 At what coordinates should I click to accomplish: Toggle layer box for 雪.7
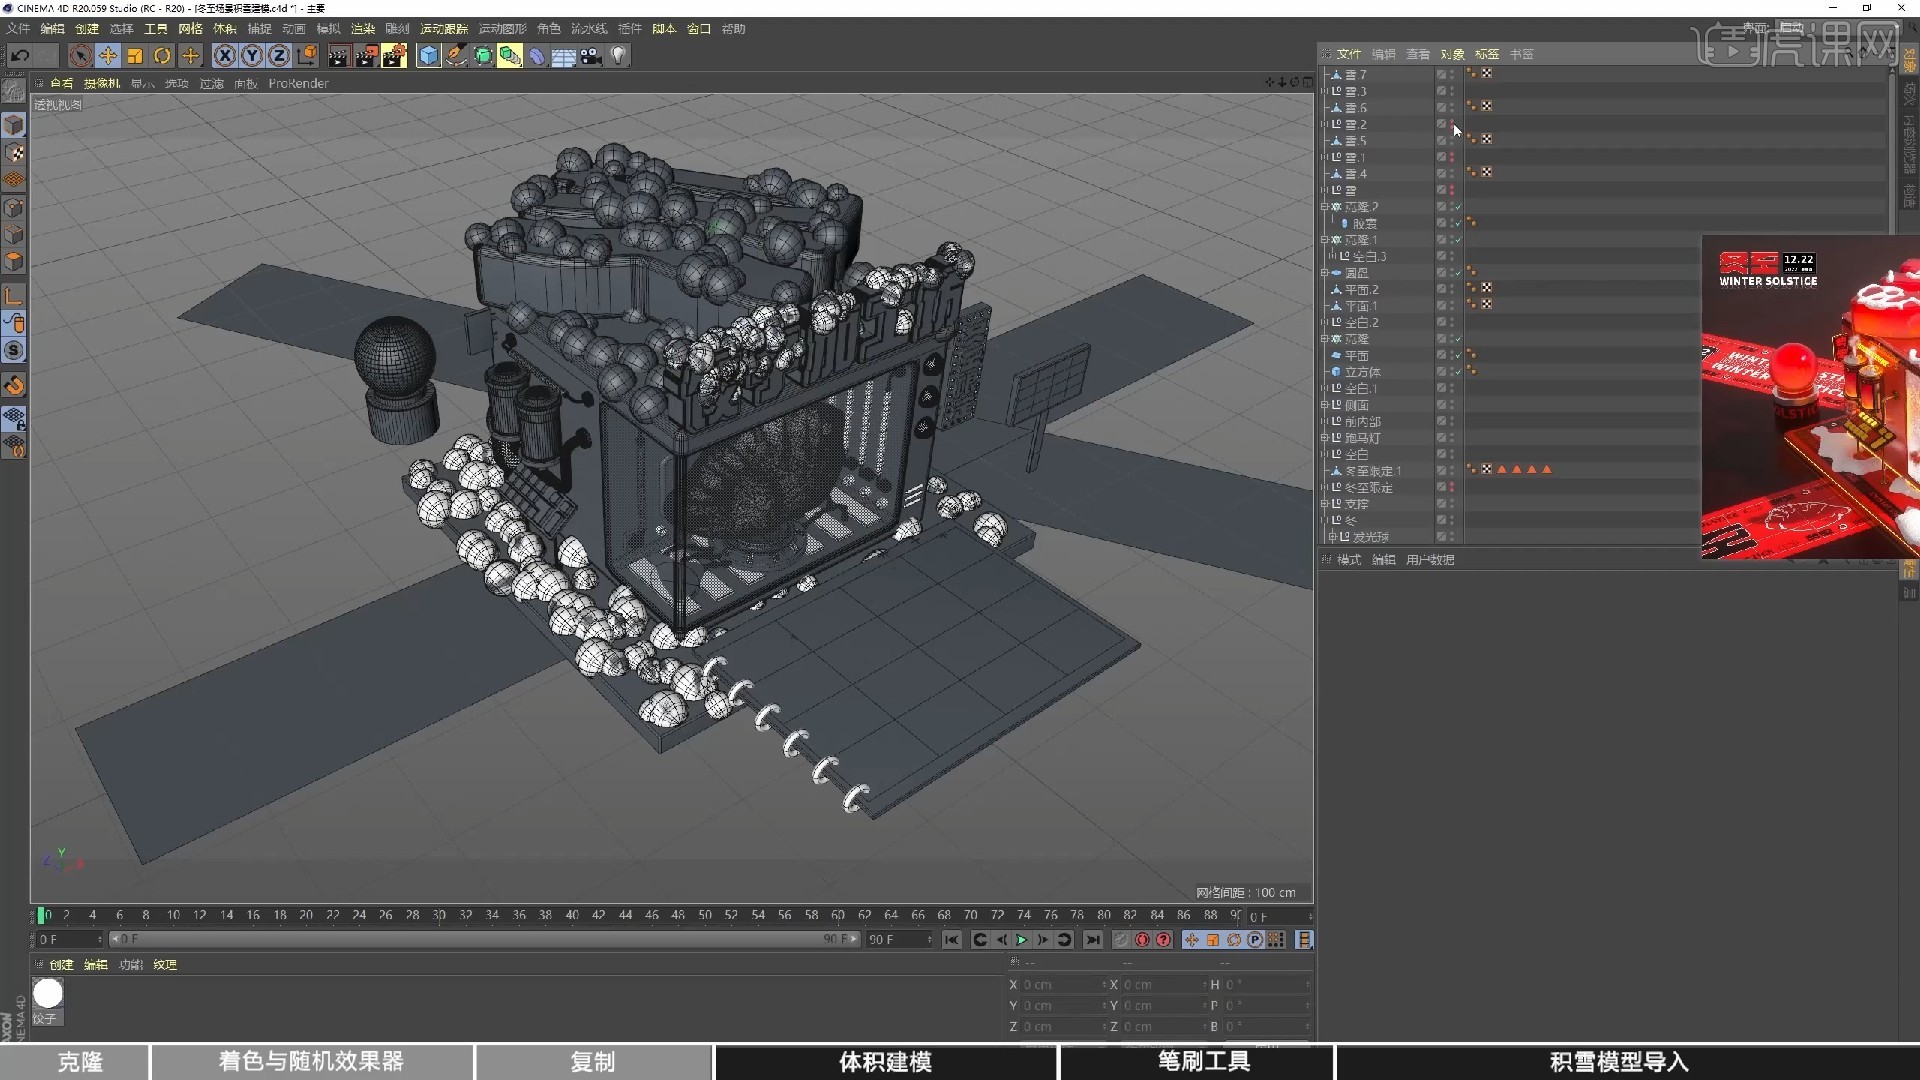pos(1442,75)
